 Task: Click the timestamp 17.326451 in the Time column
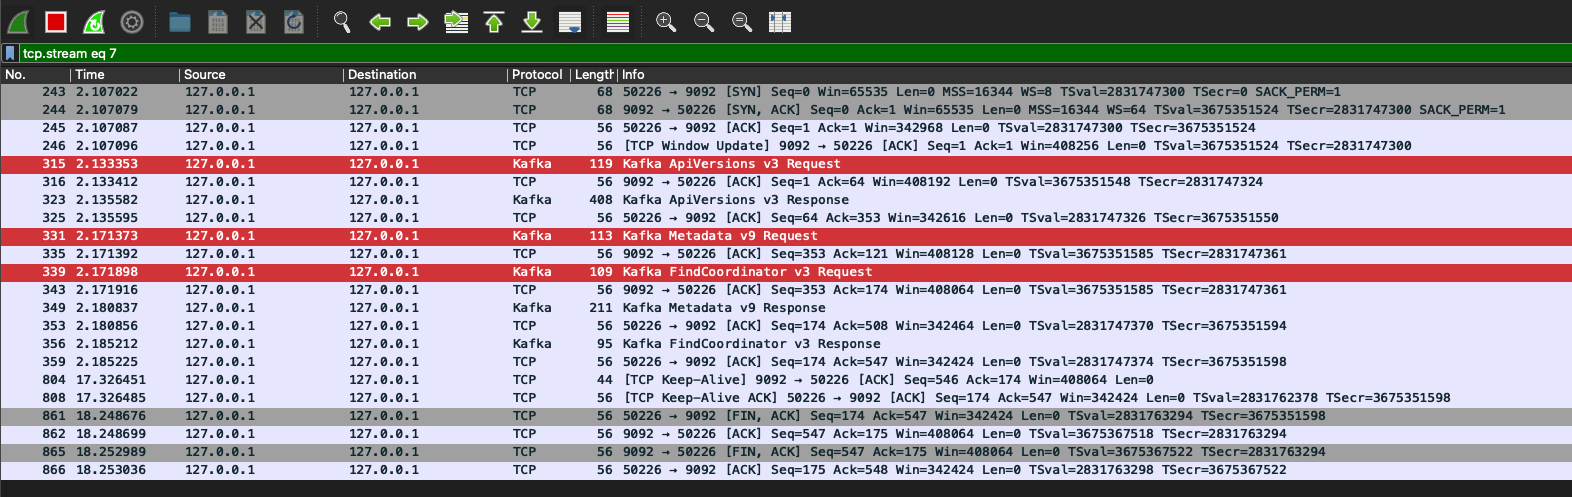point(111,380)
